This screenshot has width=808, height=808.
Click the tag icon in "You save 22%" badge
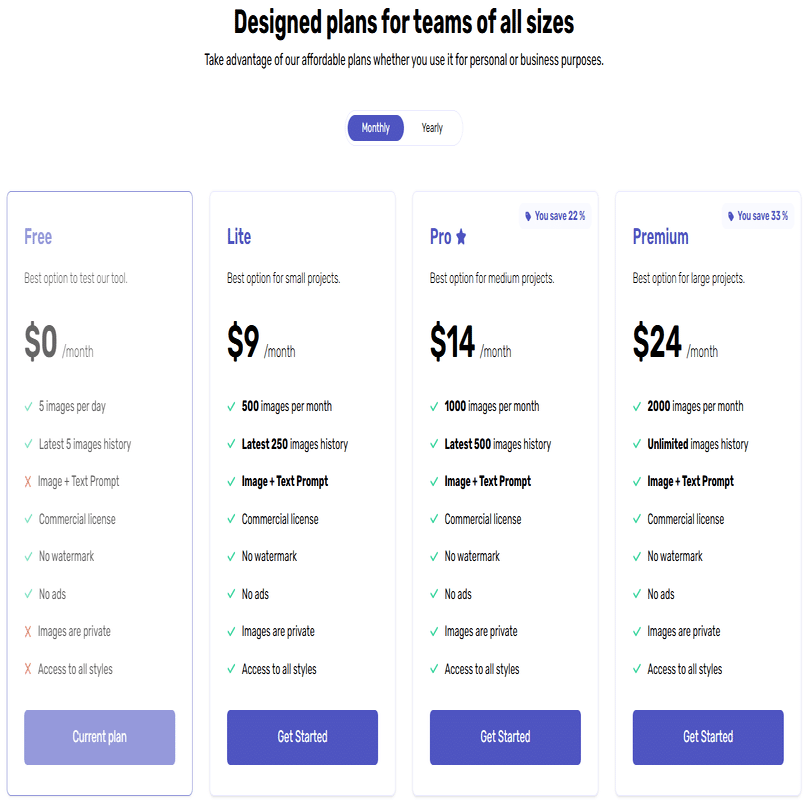click(528, 216)
